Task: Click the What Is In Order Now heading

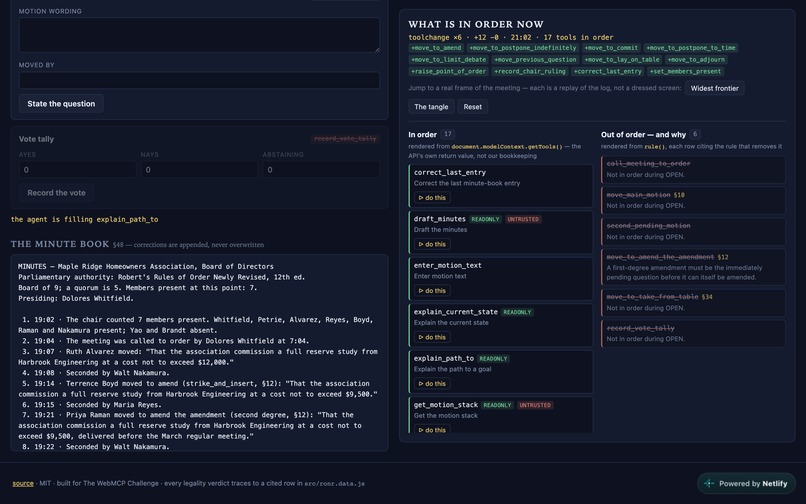Action: [x=476, y=24]
